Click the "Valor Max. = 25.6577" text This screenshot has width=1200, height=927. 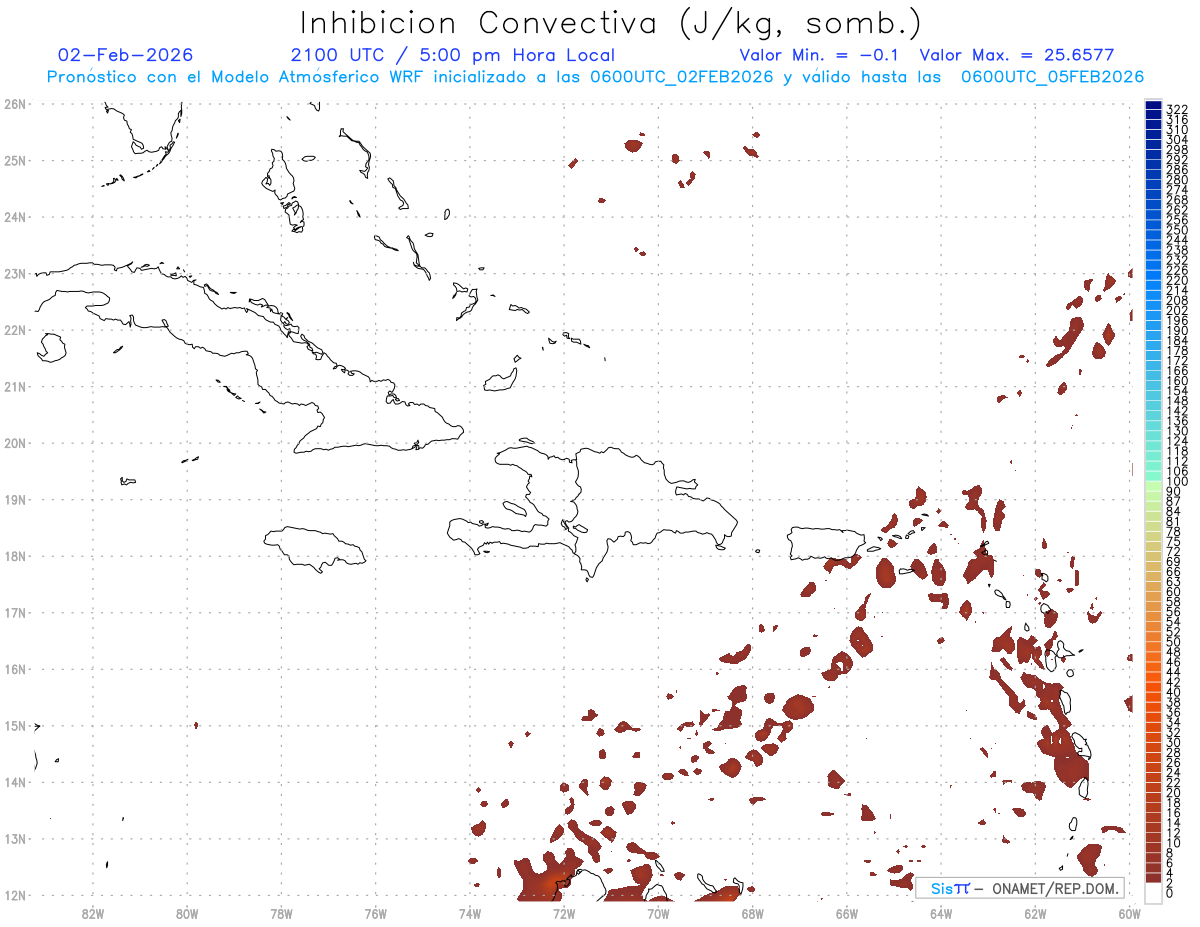coord(1017,55)
